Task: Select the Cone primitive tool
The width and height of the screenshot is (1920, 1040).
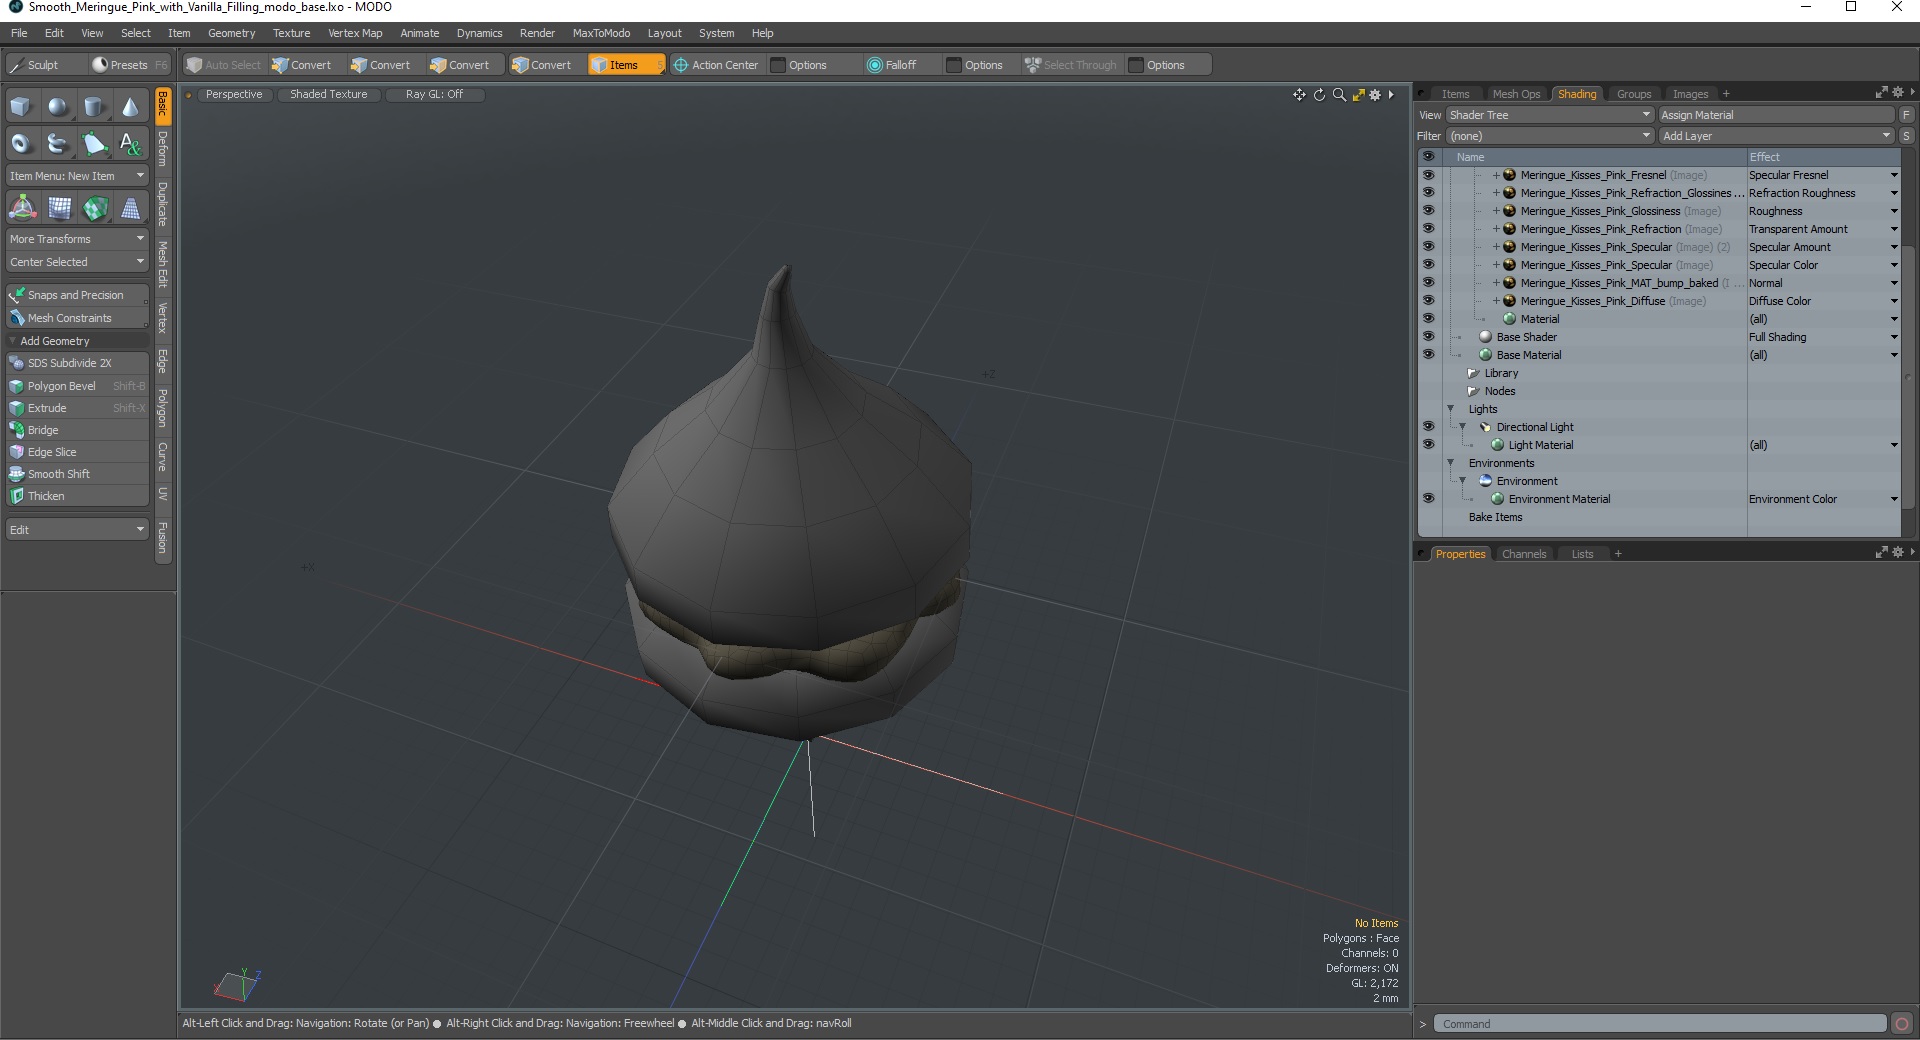Action: coord(130,107)
